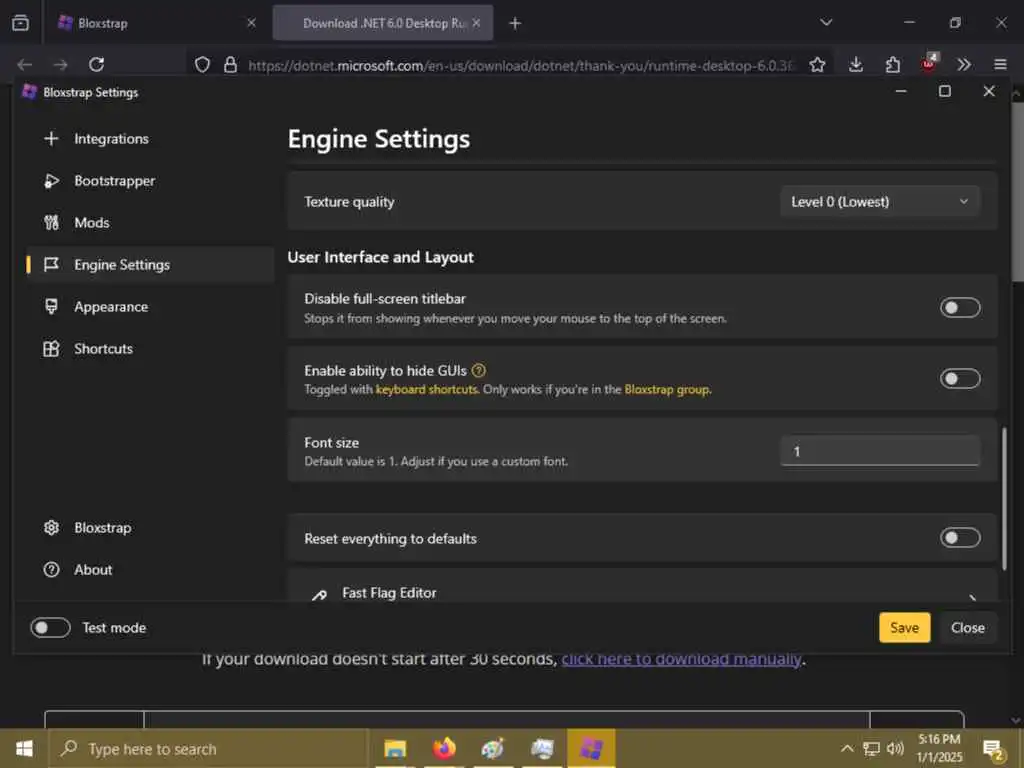1024x768 pixels.
Task: Click the tracking protection shield icon
Action: point(202,65)
